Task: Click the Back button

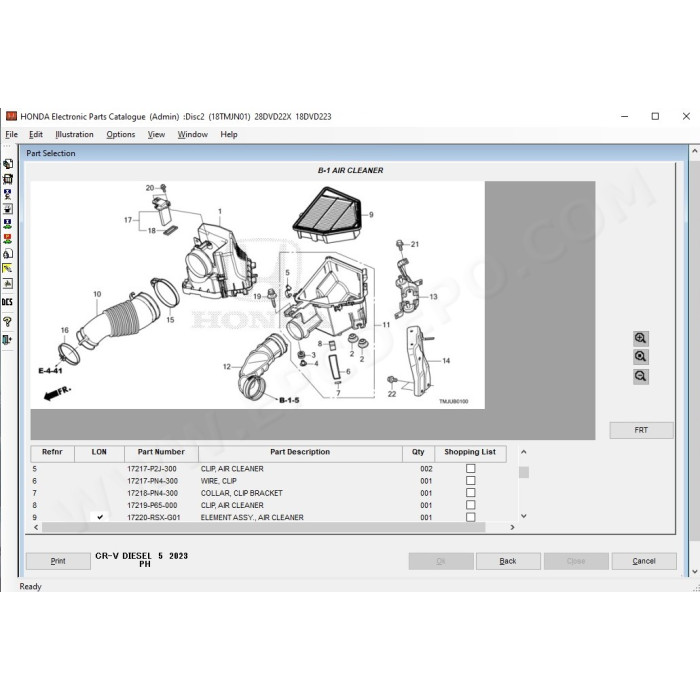Action: [508, 561]
